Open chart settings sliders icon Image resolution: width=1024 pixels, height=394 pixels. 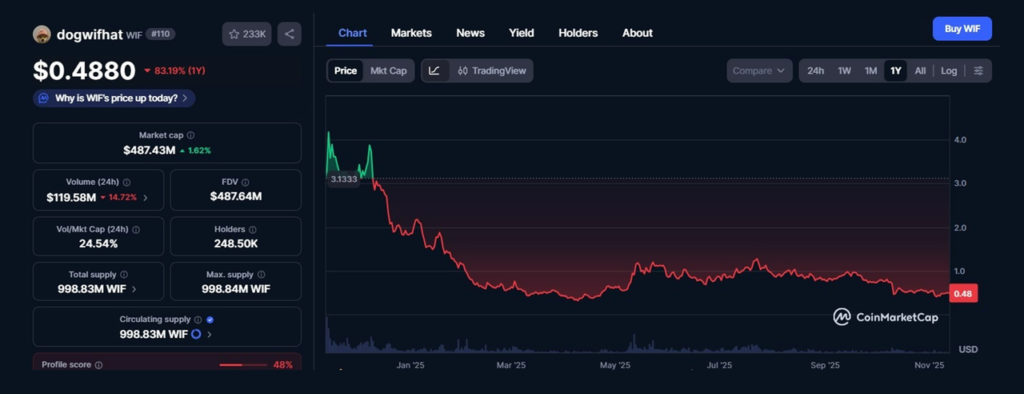click(x=978, y=71)
